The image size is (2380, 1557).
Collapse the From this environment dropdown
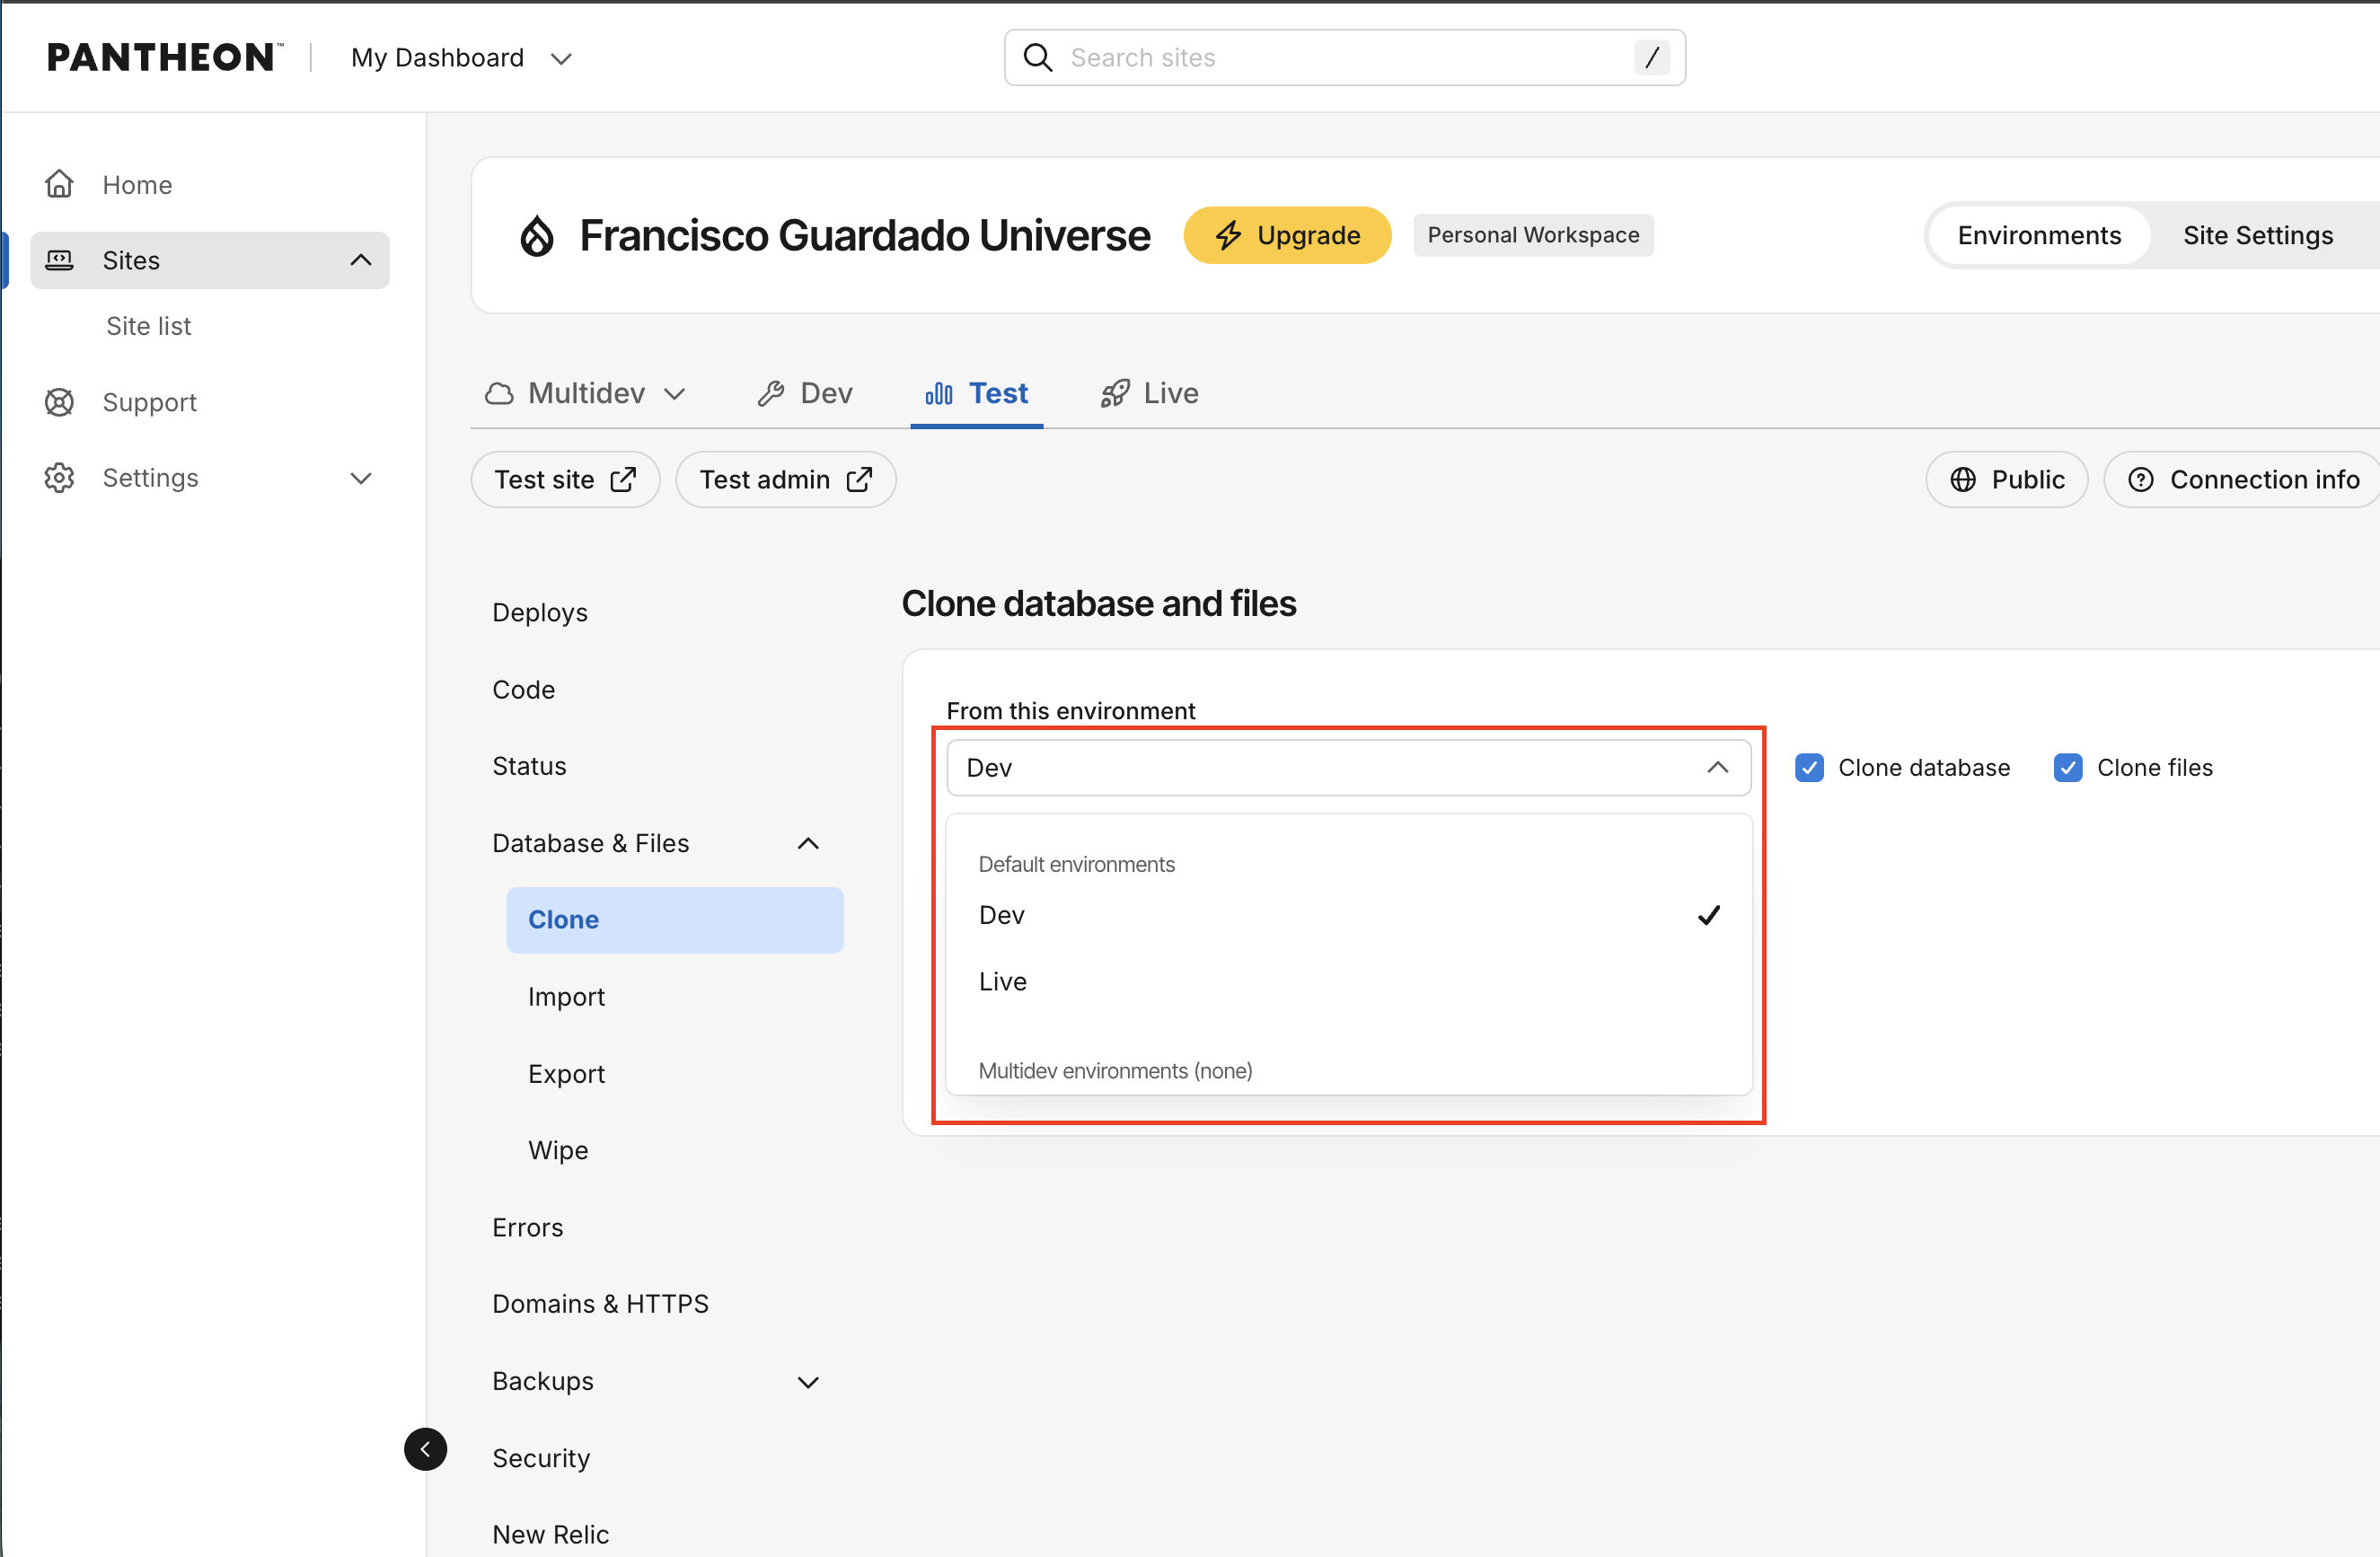(1348, 768)
